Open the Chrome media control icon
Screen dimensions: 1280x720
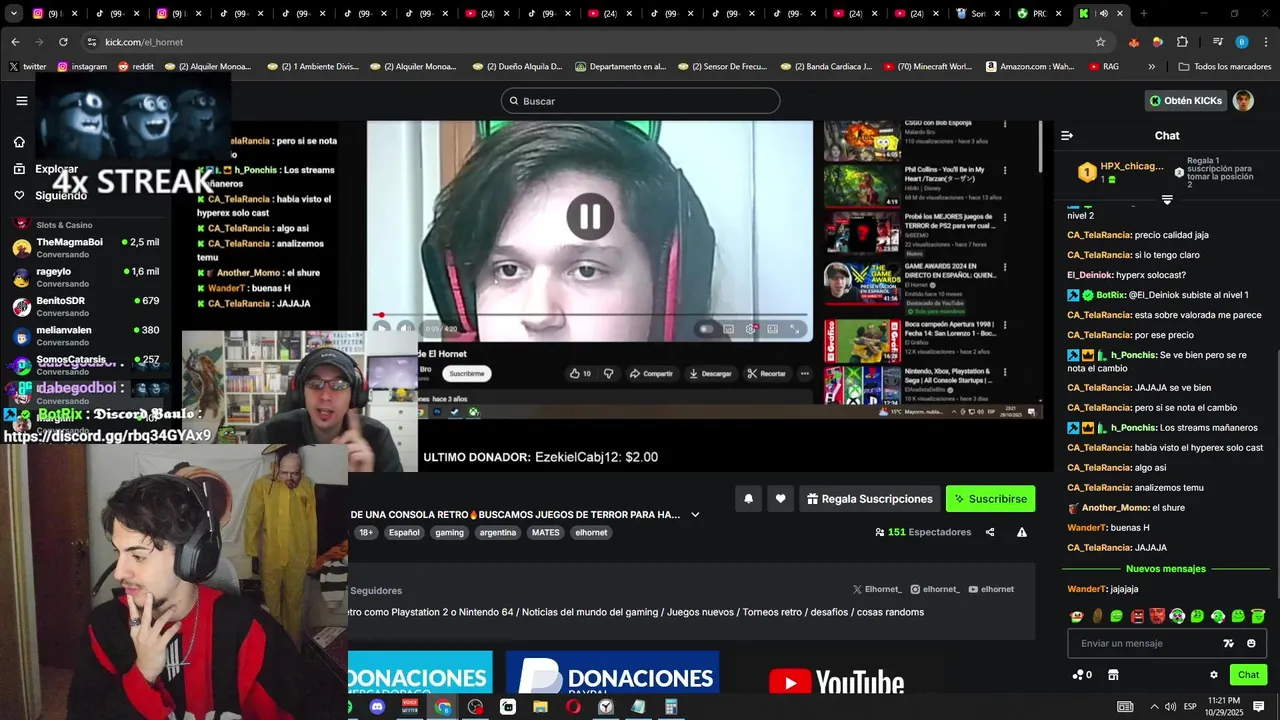click(1218, 42)
